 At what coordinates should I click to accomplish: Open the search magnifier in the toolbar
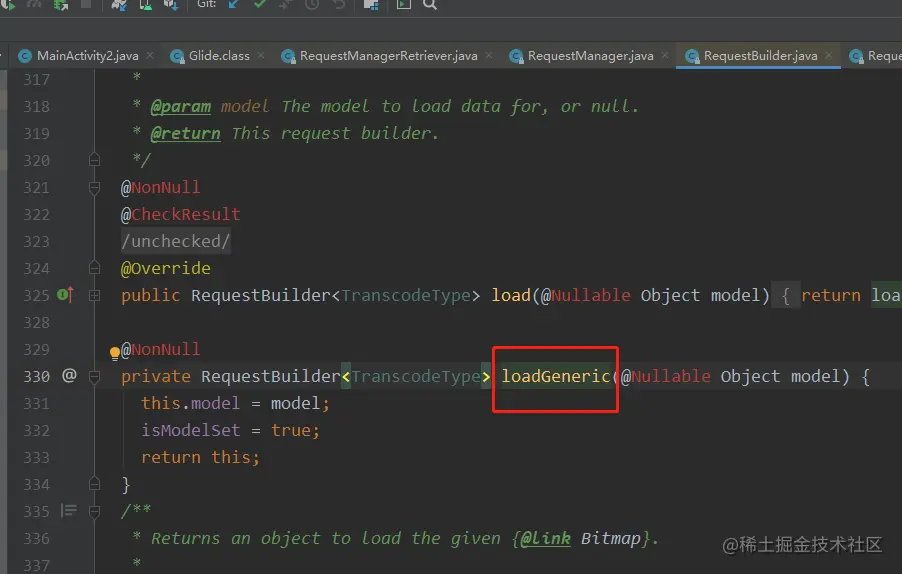coord(430,5)
